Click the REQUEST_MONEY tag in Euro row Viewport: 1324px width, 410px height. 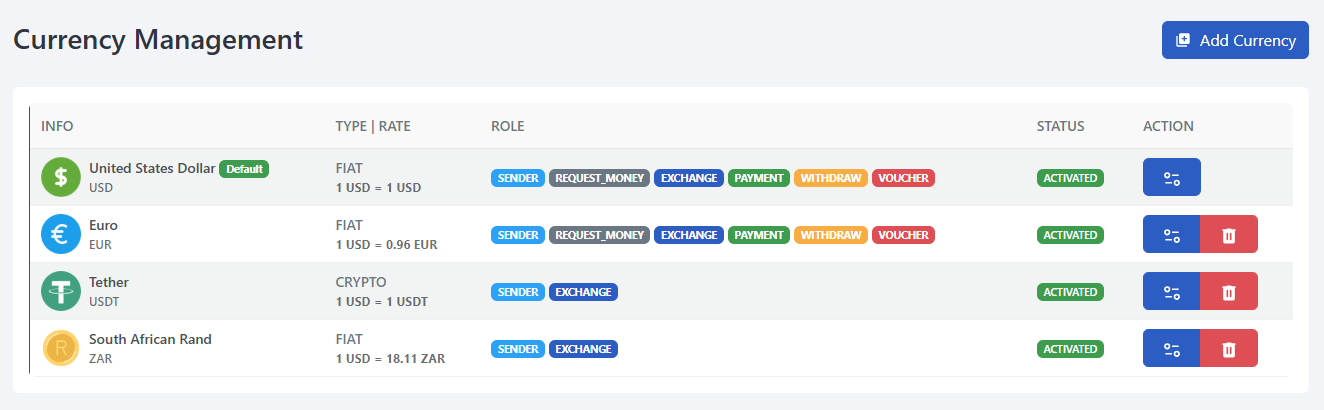pos(599,235)
